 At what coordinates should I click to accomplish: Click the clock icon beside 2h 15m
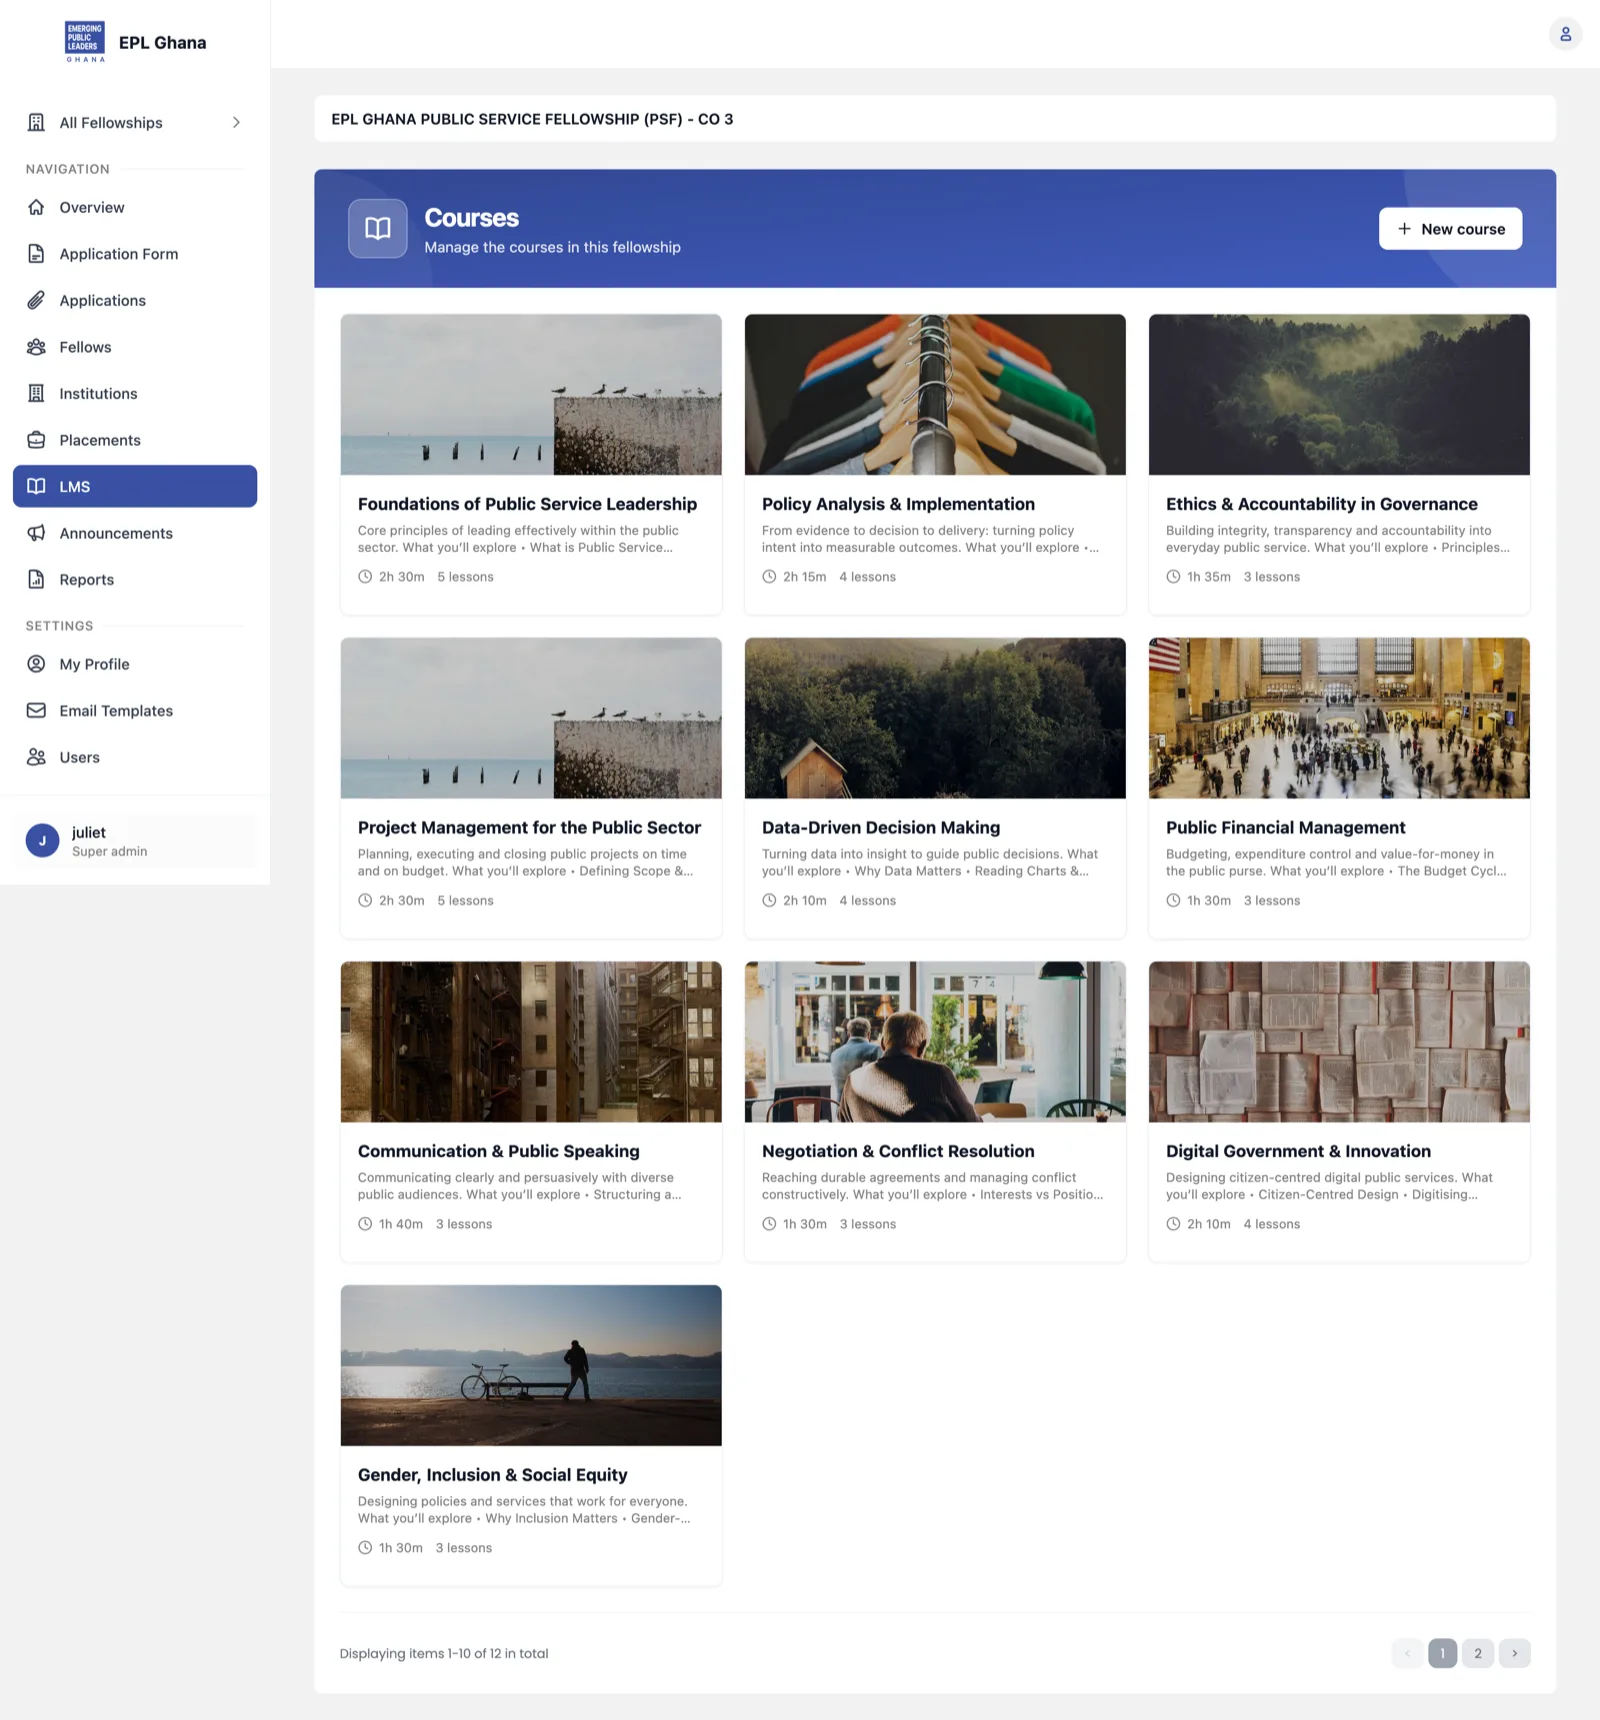(x=769, y=577)
